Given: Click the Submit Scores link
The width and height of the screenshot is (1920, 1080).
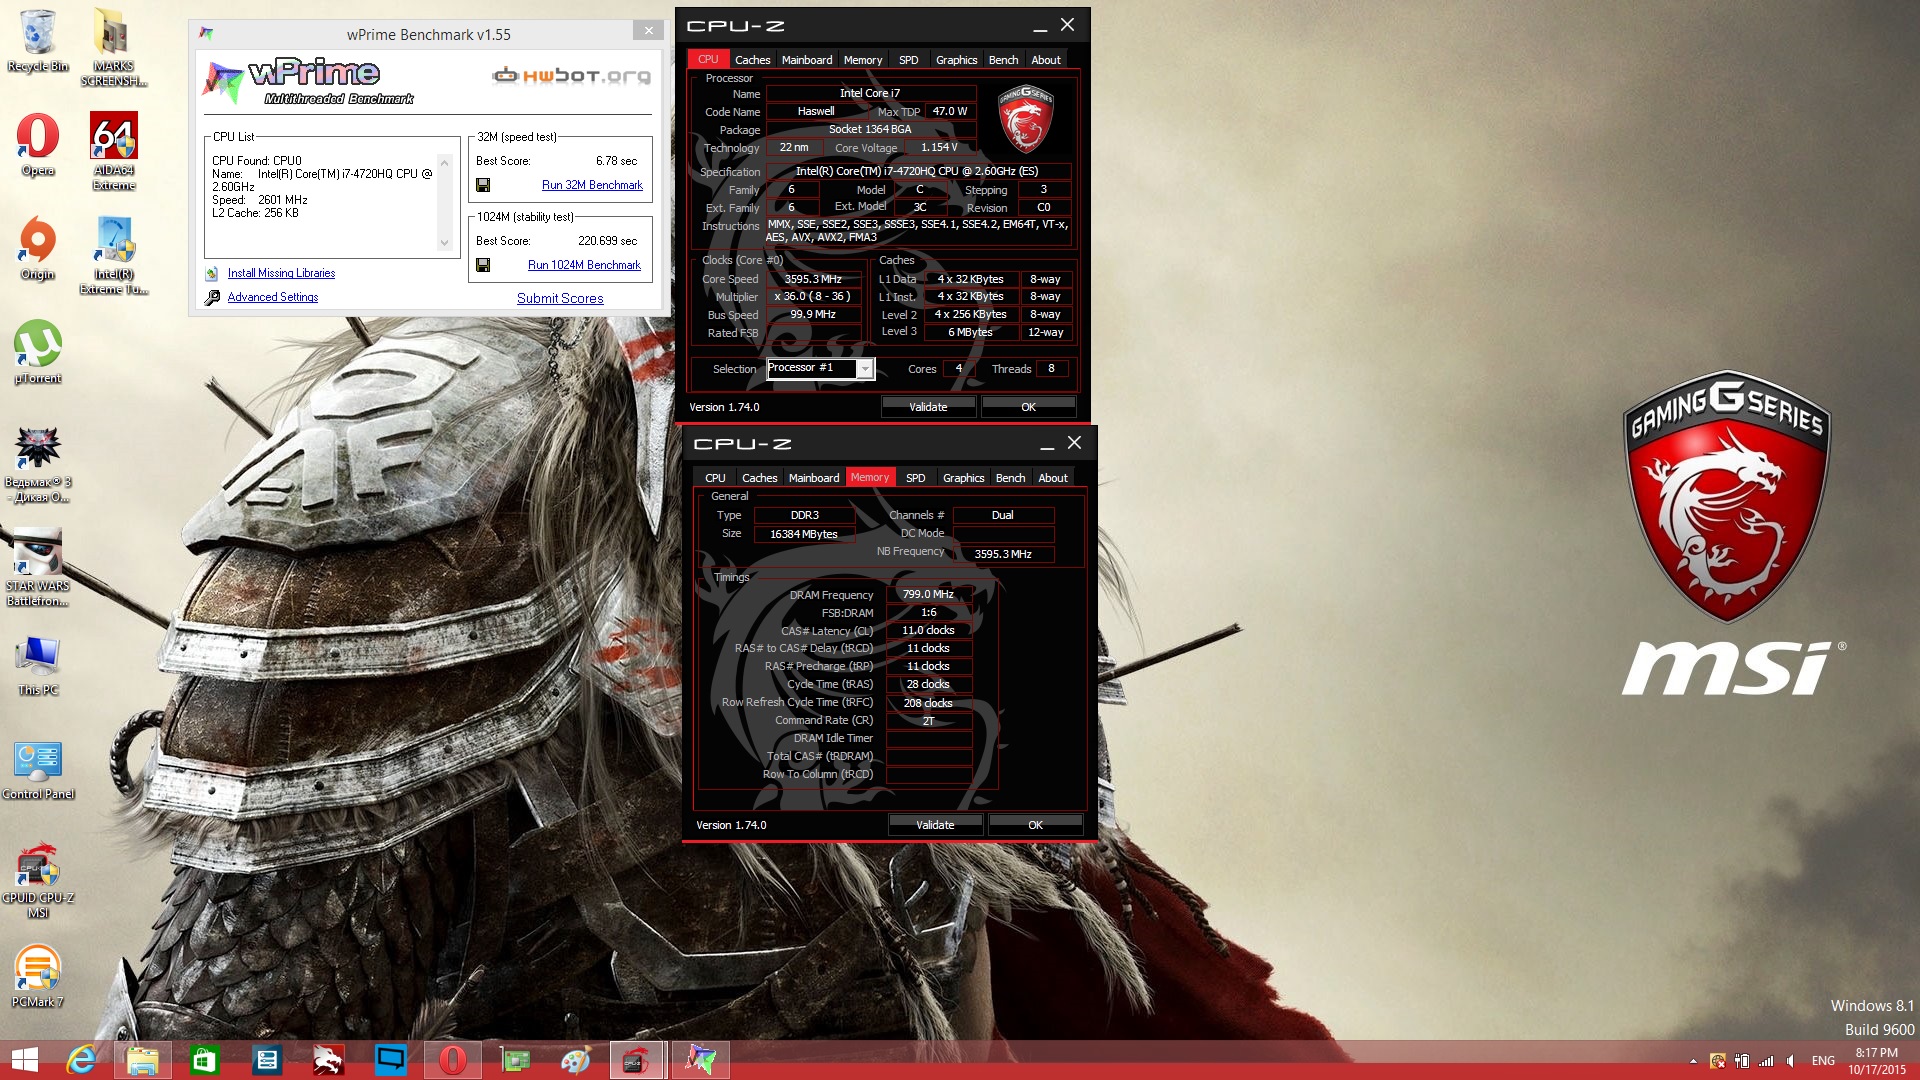Looking at the screenshot, I should [560, 298].
